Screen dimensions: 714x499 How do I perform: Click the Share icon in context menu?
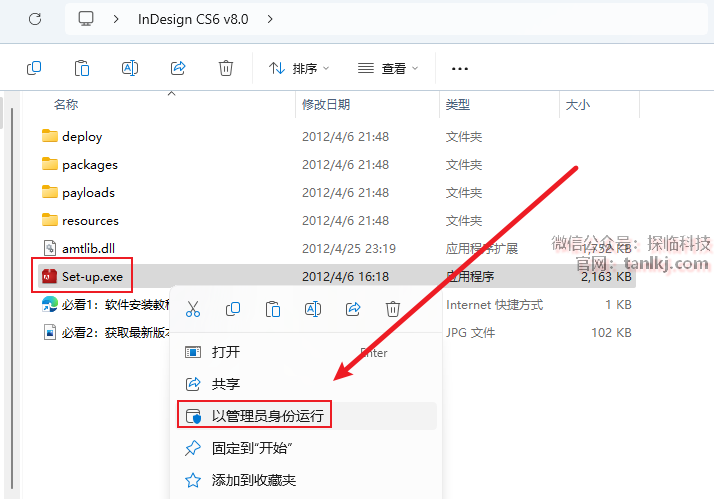coord(353,309)
